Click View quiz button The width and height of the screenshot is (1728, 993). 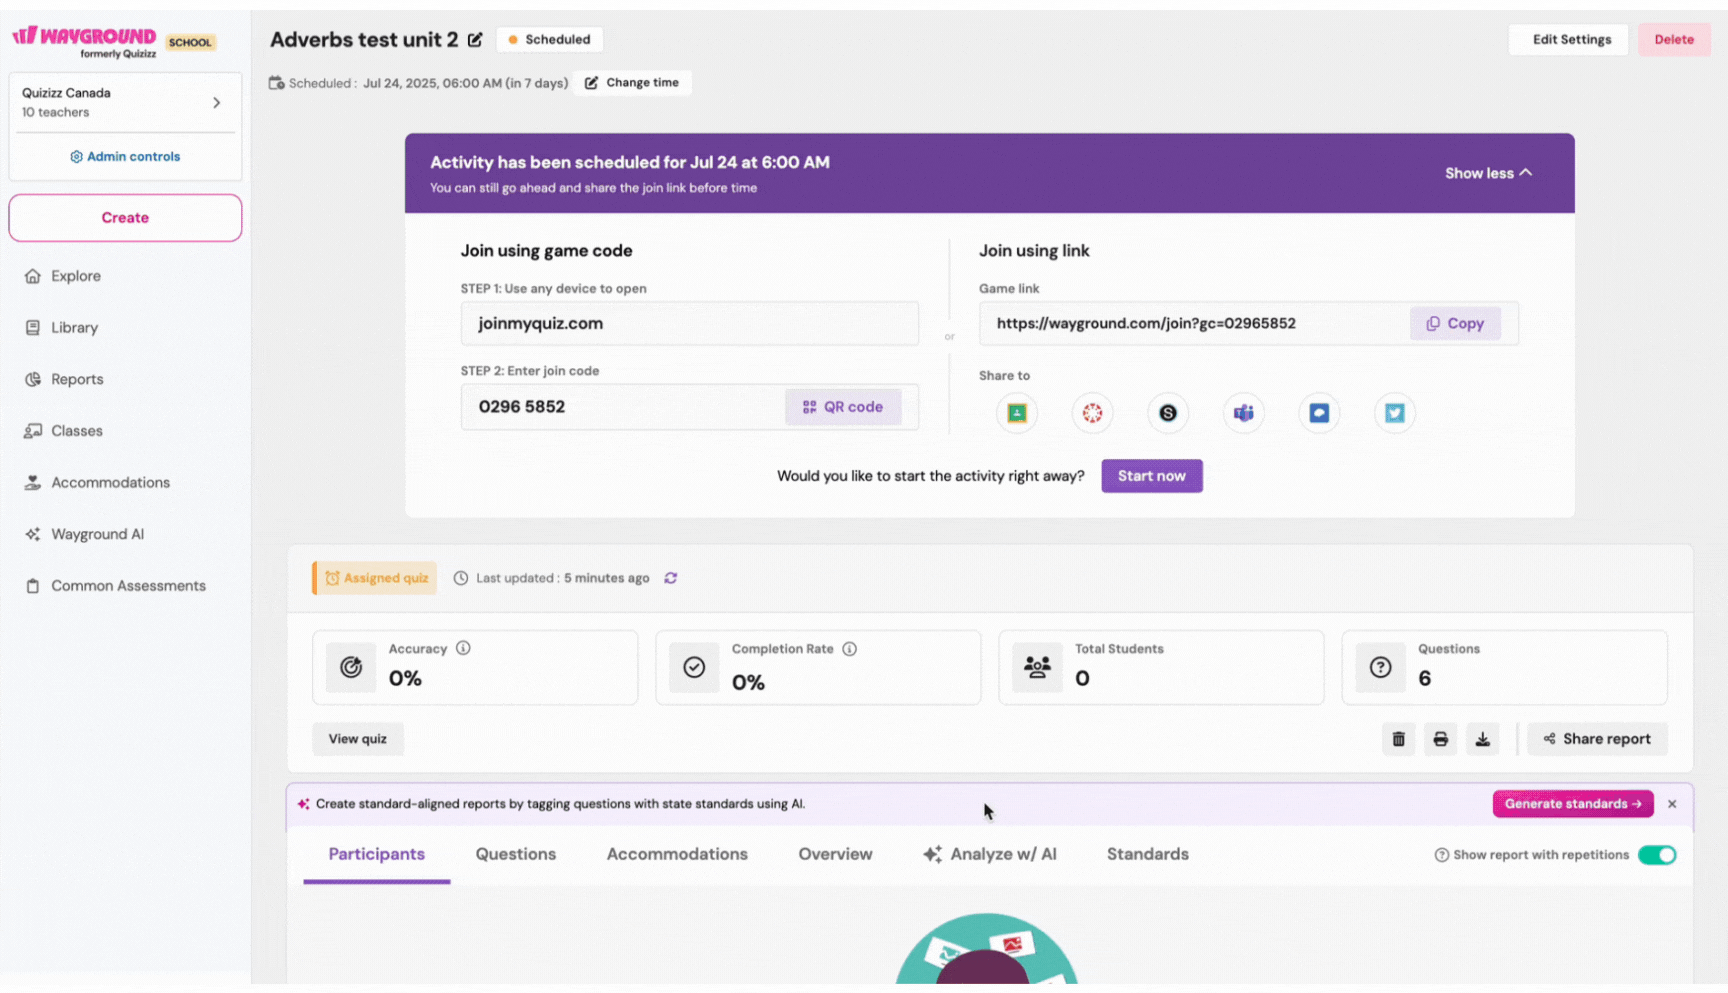(358, 739)
